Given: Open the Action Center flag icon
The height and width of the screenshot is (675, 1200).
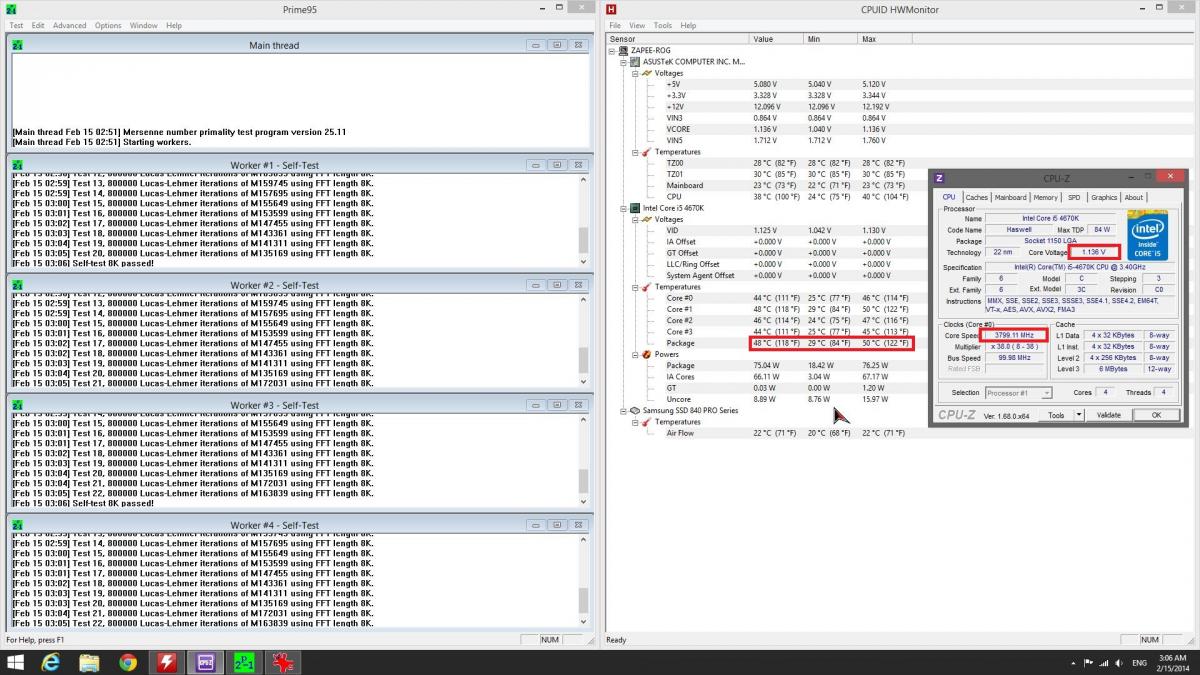Looking at the screenshot, I should [1090, 663].
